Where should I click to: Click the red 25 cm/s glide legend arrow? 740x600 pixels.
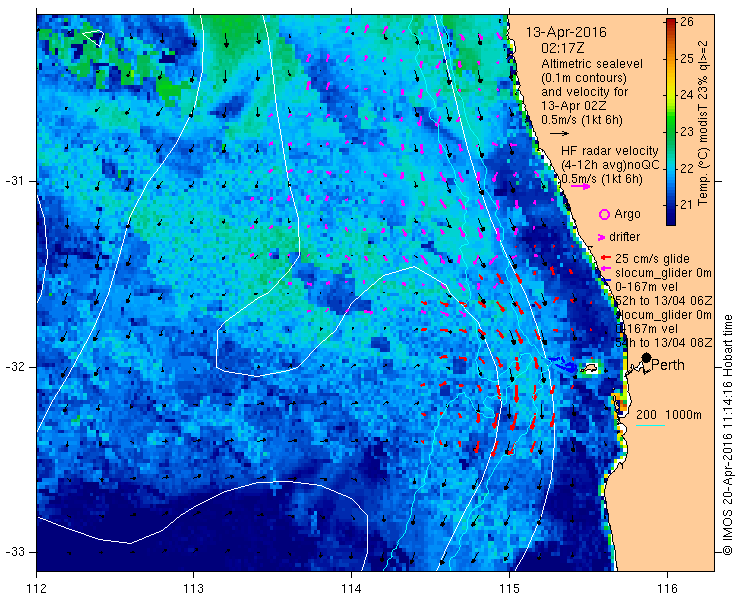(606, 258)
